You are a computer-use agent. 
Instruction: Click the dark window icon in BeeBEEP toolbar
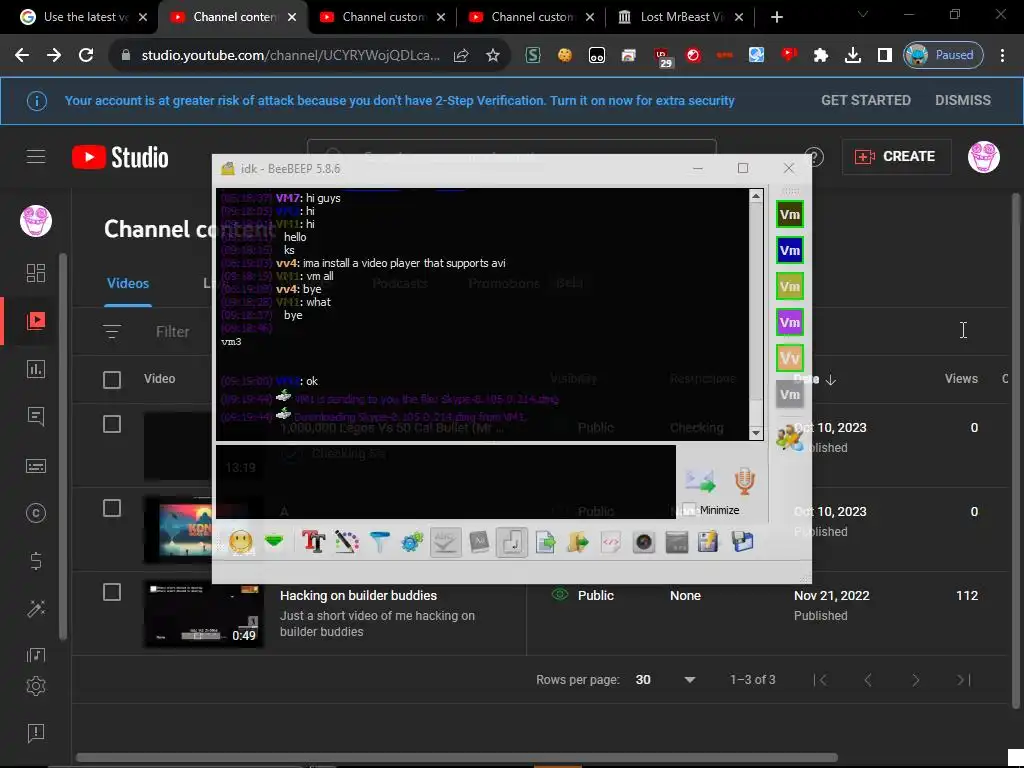click(x=677, y=541)
